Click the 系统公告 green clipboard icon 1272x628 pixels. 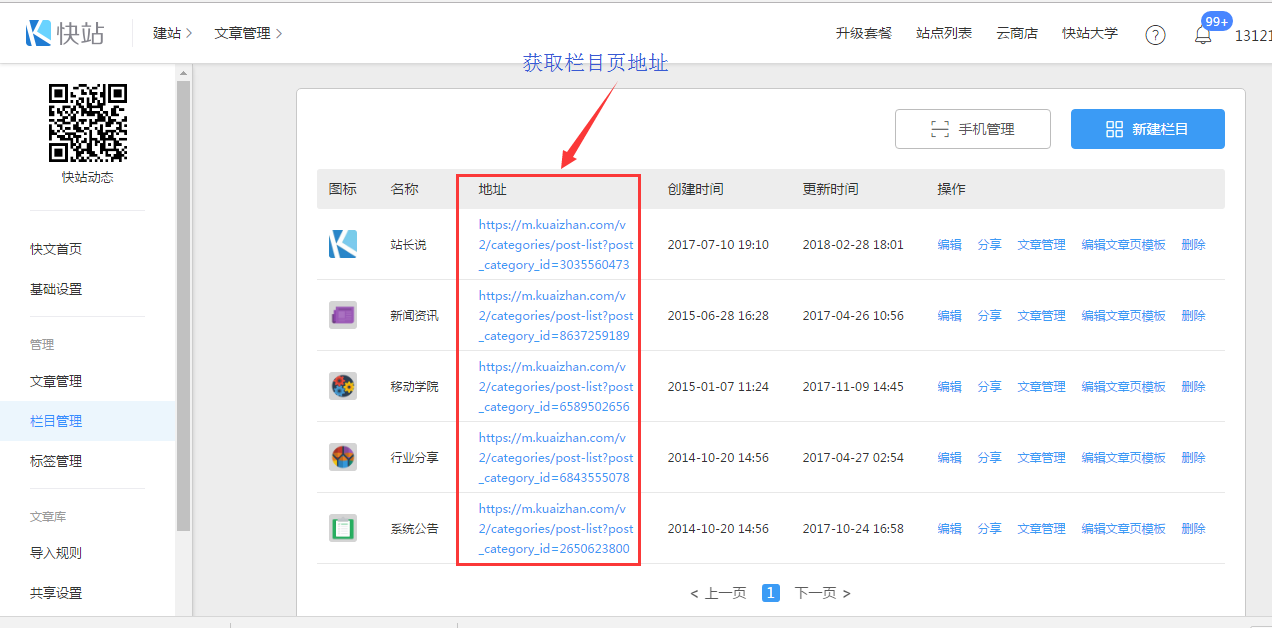point(343,528)
